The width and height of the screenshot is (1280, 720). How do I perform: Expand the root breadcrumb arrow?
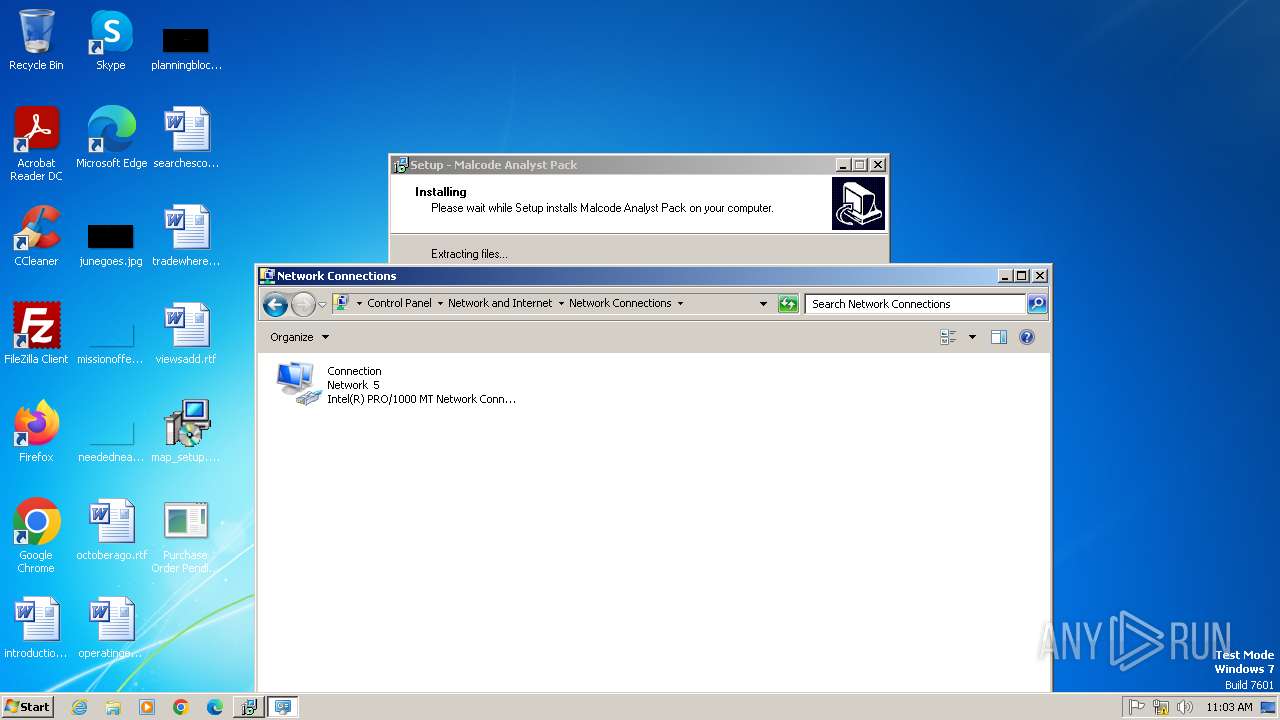359,303
